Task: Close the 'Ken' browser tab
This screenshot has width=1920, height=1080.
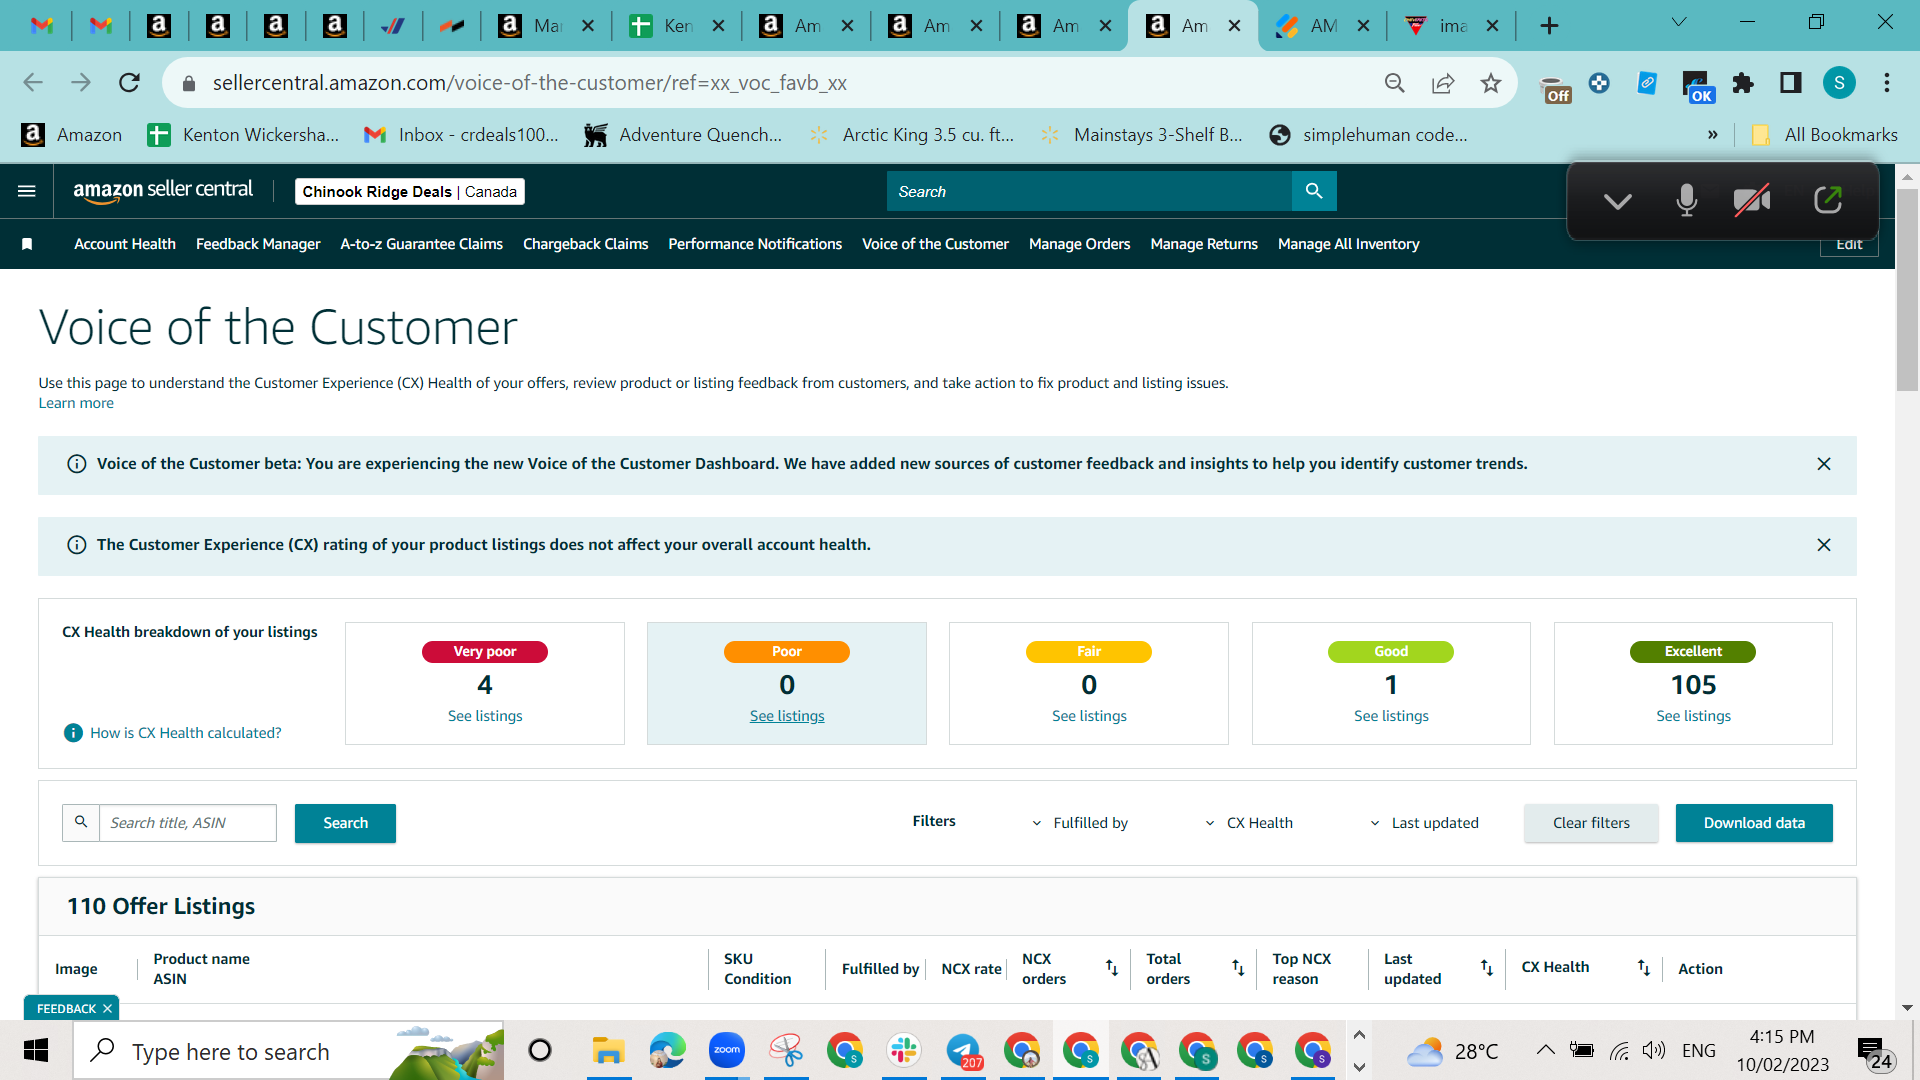Action: click(x=718, y=26)
